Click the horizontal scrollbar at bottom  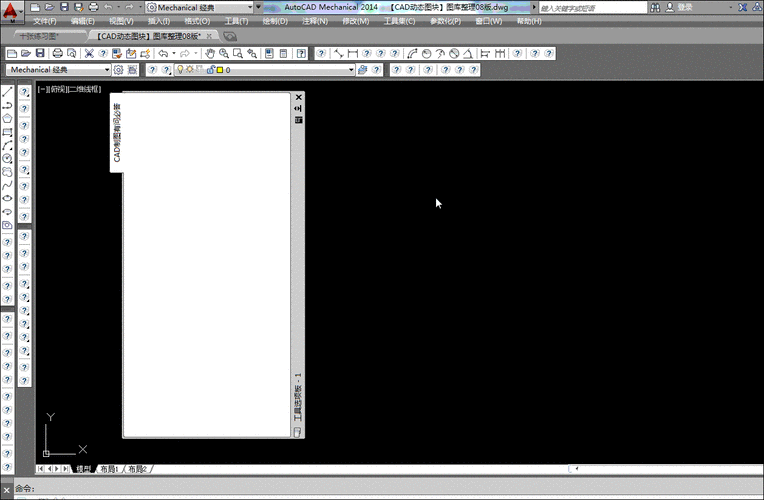coord(660,469)
